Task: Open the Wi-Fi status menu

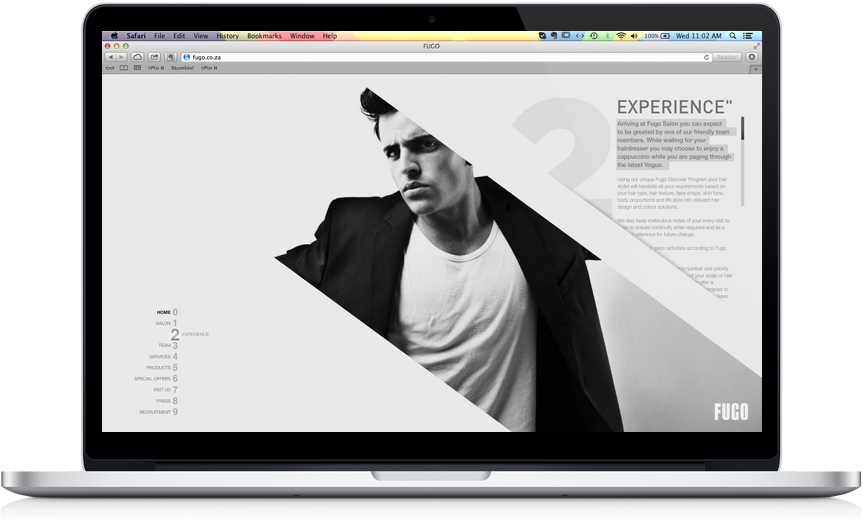Action: pyautogui.click(x=621, y=36)
